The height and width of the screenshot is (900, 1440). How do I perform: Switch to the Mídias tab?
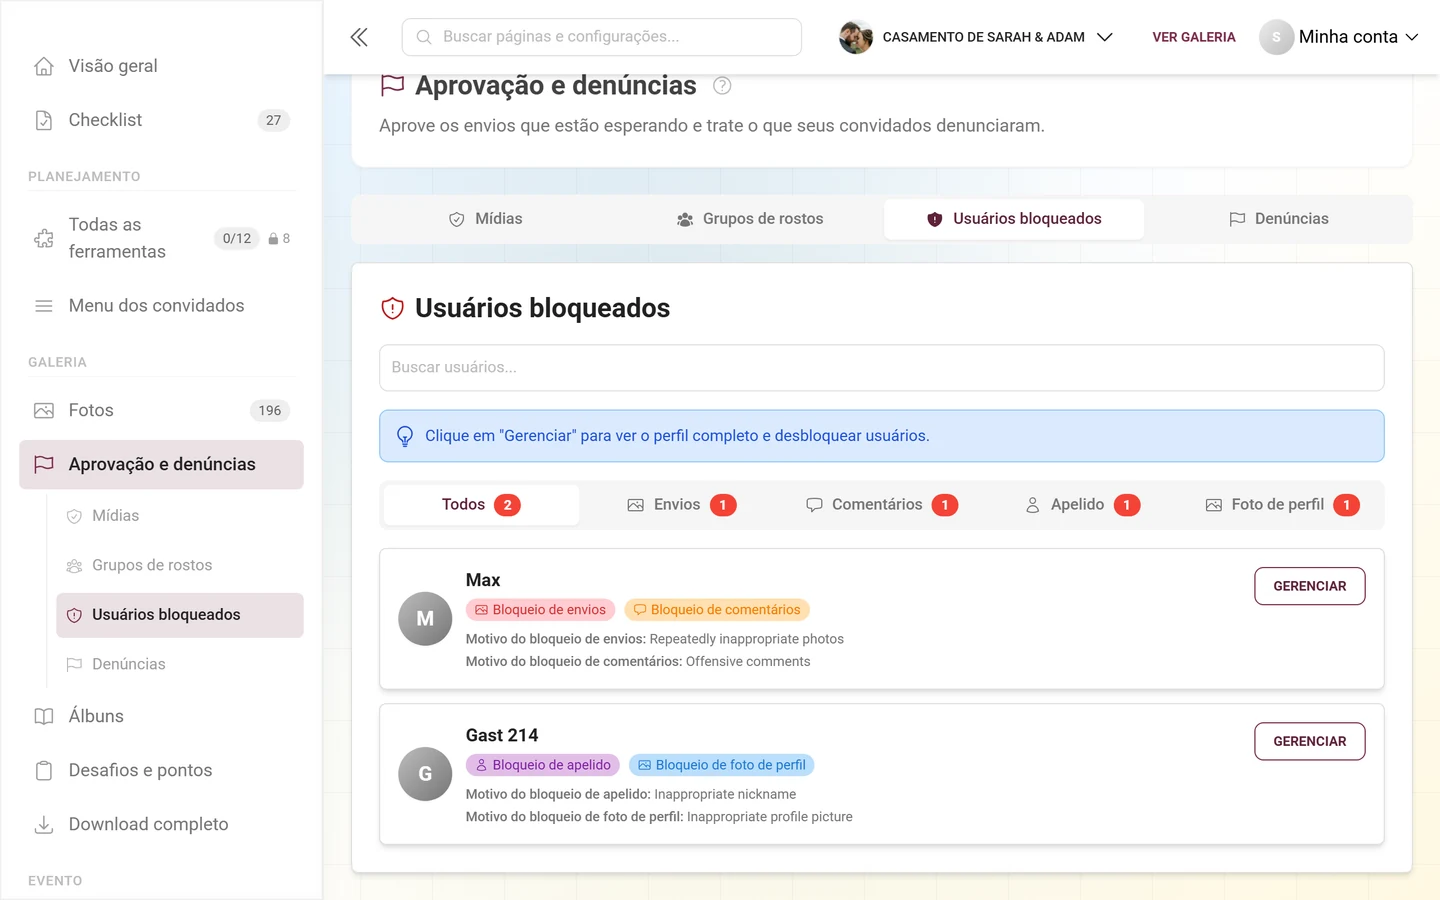486,219
